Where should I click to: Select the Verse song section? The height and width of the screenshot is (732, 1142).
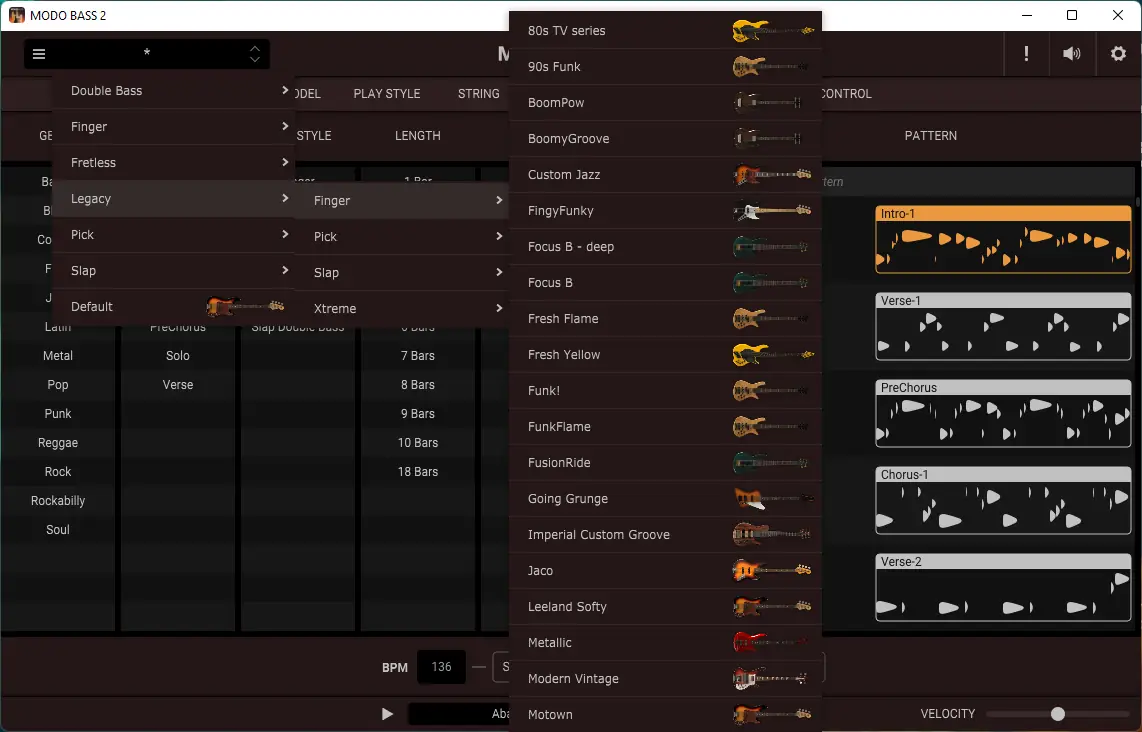coord(178,385)
